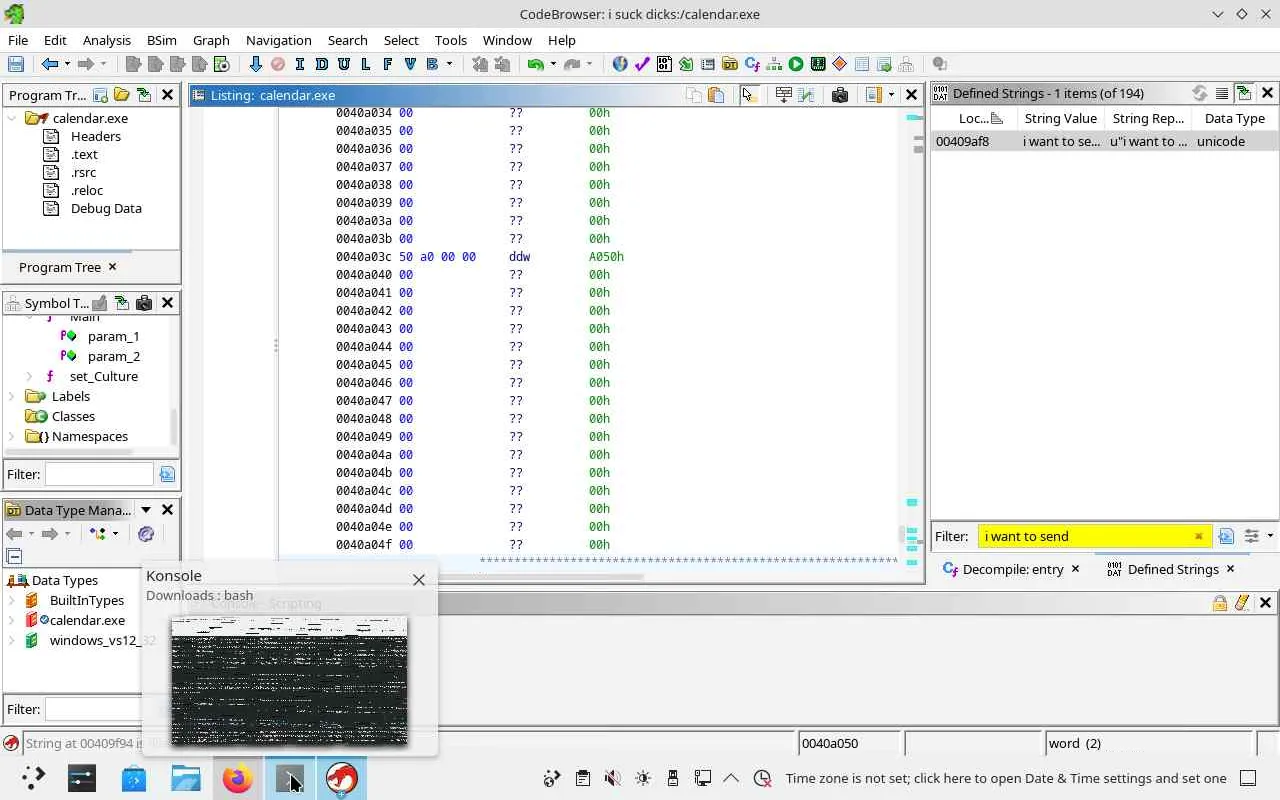Open the file manager from the taskbar

186,778
